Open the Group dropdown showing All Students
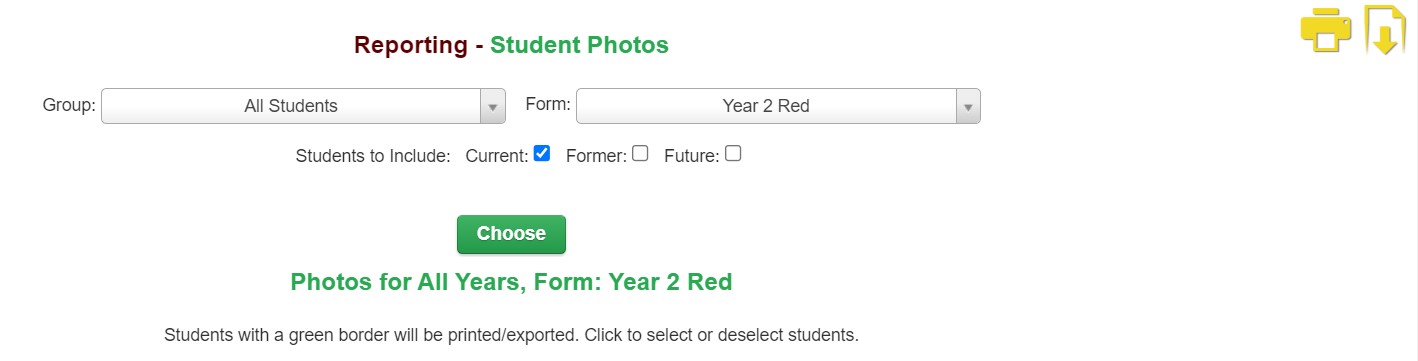This screenshot has width=1418, height=361. tap(303, 106)
